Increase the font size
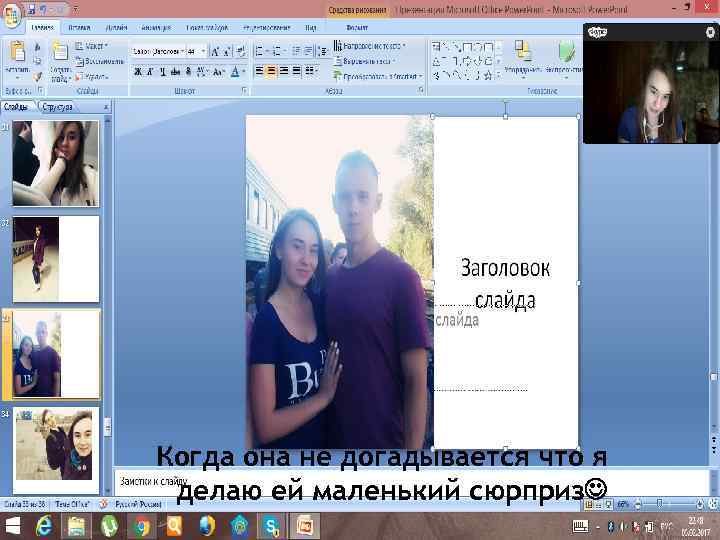This screenshot has height=540, width=720. click(x=215, y=51)
